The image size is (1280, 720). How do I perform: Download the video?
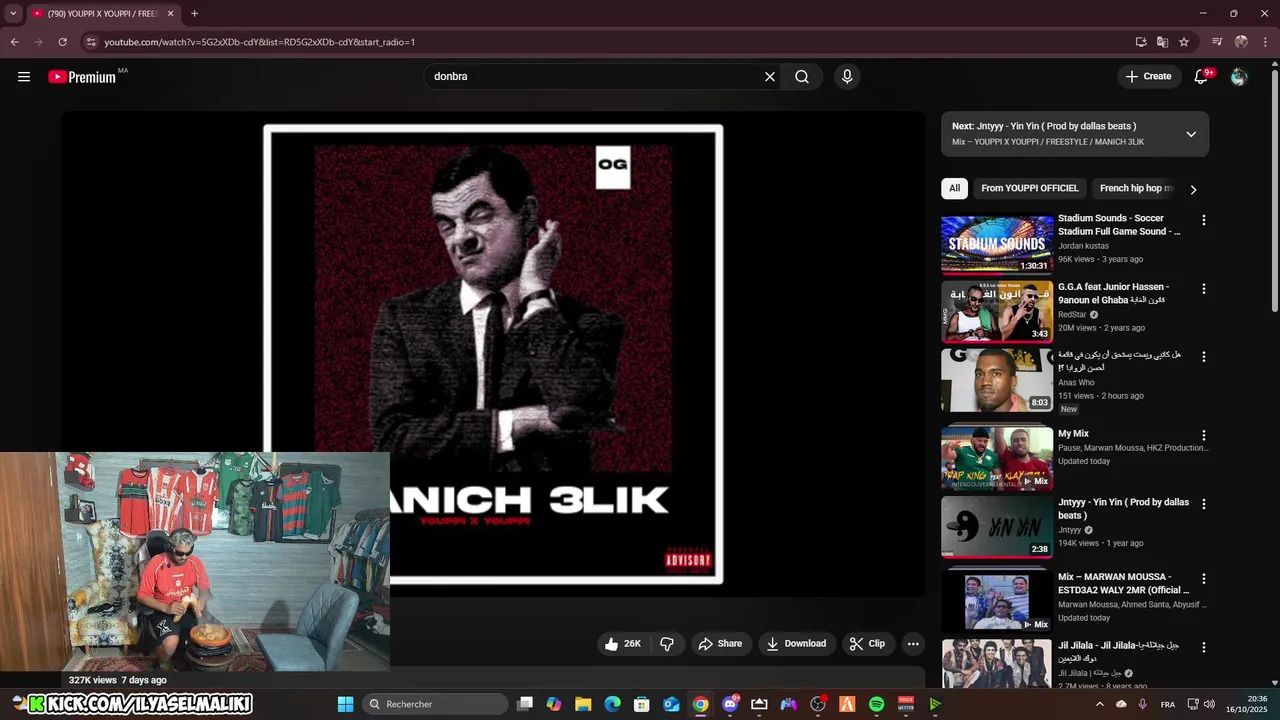(x=796, y=644)
